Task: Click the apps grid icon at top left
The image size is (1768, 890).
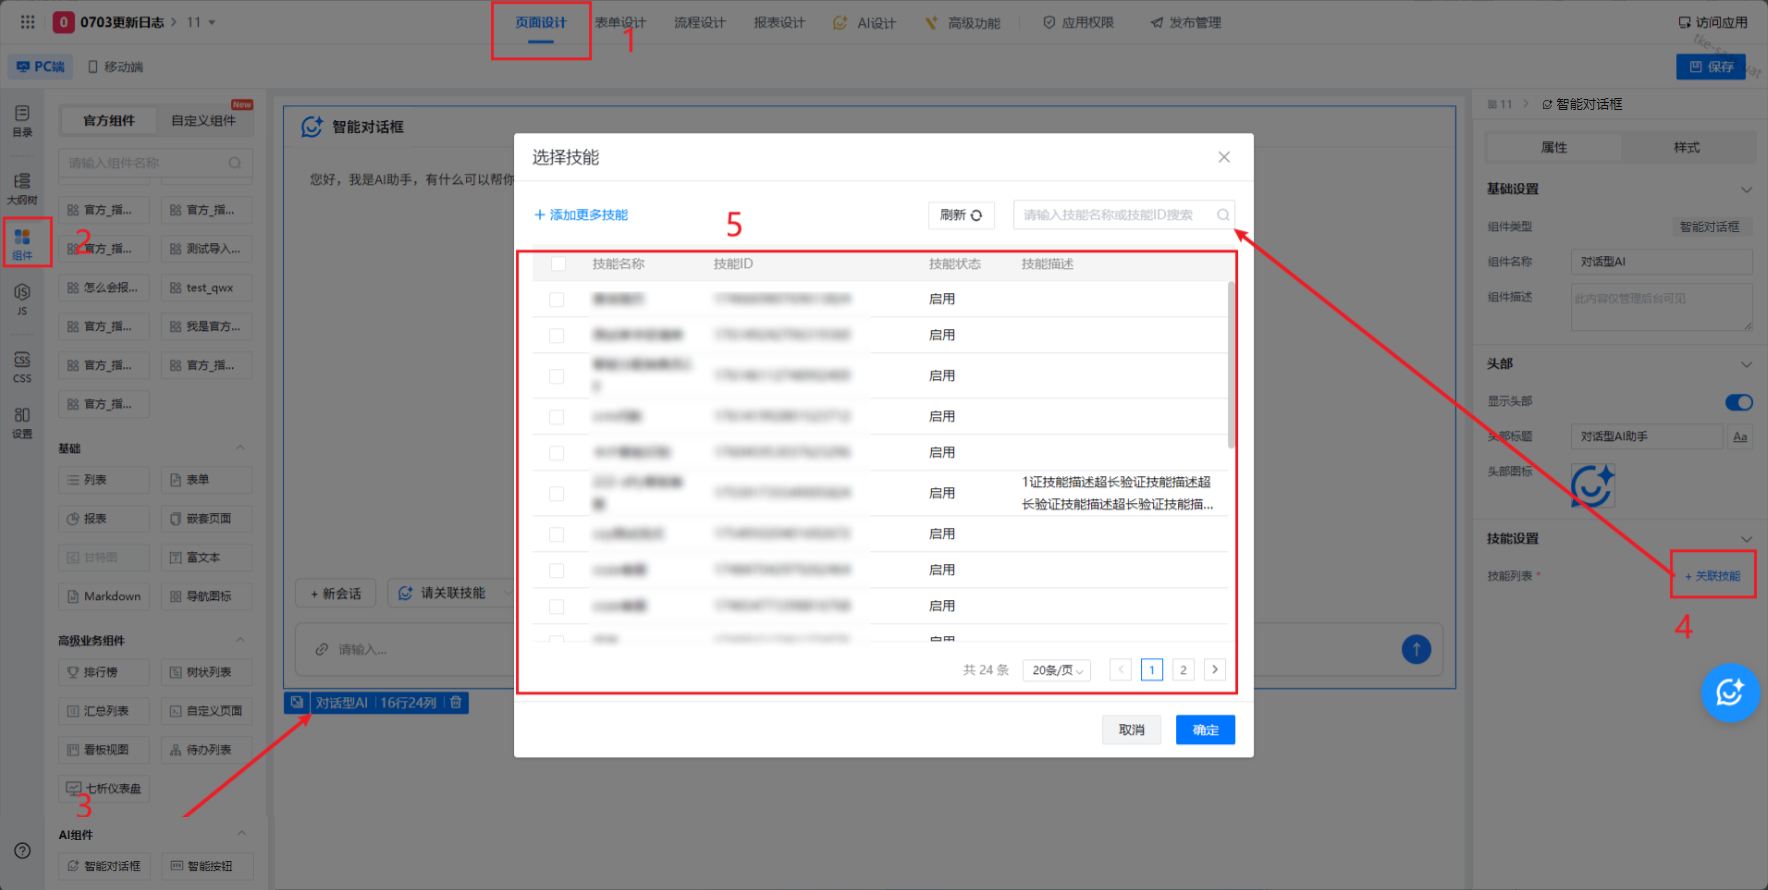Action: point(28,22)
